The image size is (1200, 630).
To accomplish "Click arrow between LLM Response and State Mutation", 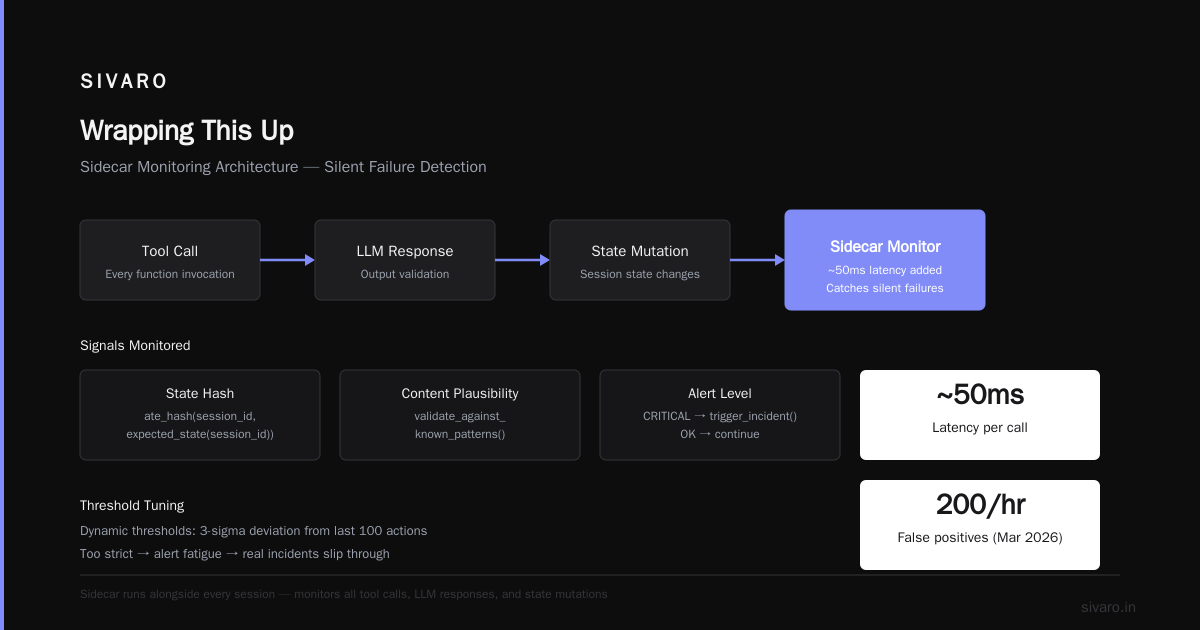I will click(x=523, y=260).
